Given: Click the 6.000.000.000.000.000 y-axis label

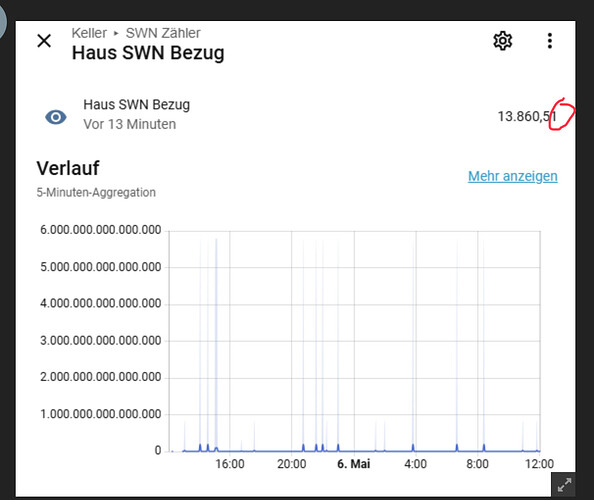Looking at the screenshot, I should [x=101, y=230].
